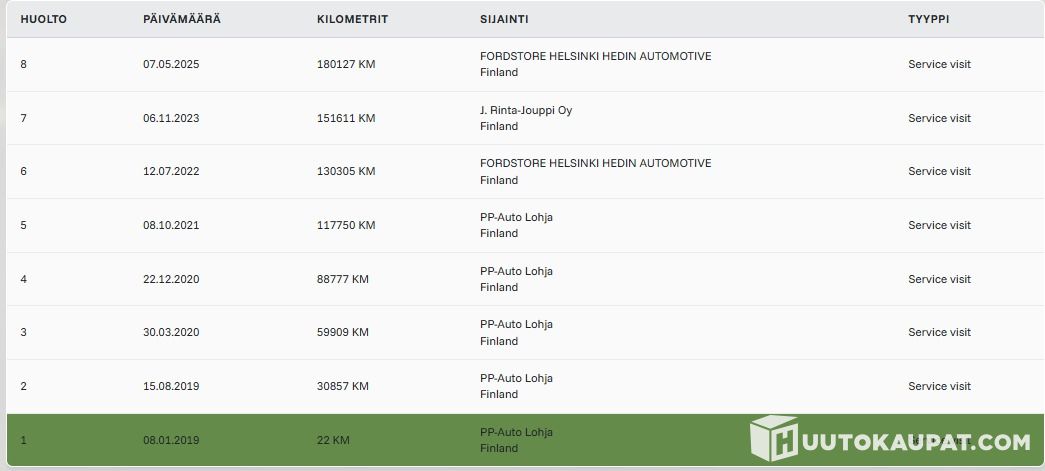1045x471 pixels.
Task: Select the 130305 KM mileage cell
Action: tap(346, 171)
